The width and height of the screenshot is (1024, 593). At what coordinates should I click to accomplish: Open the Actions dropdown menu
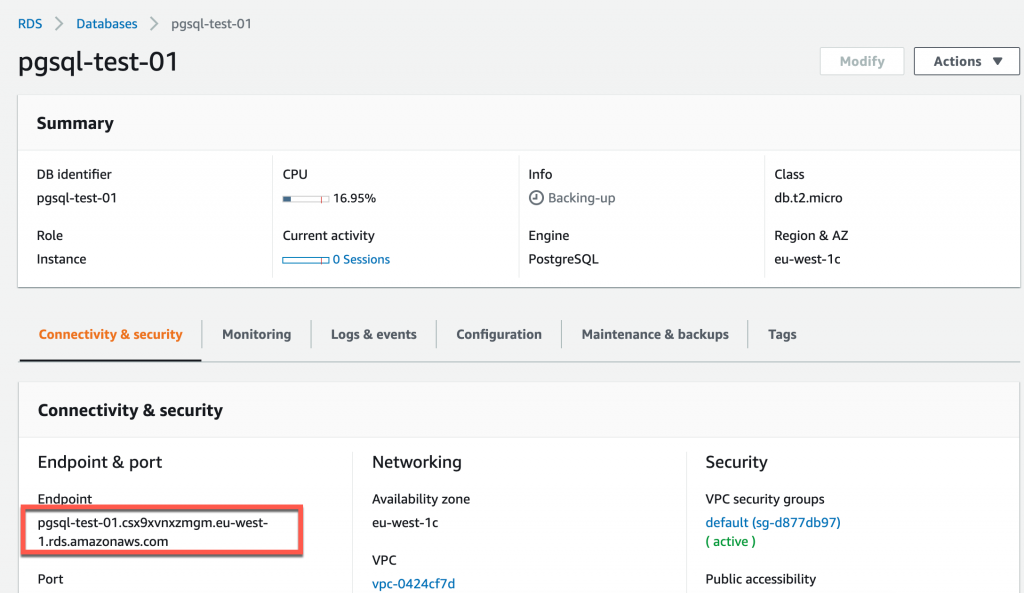(967, 61)
